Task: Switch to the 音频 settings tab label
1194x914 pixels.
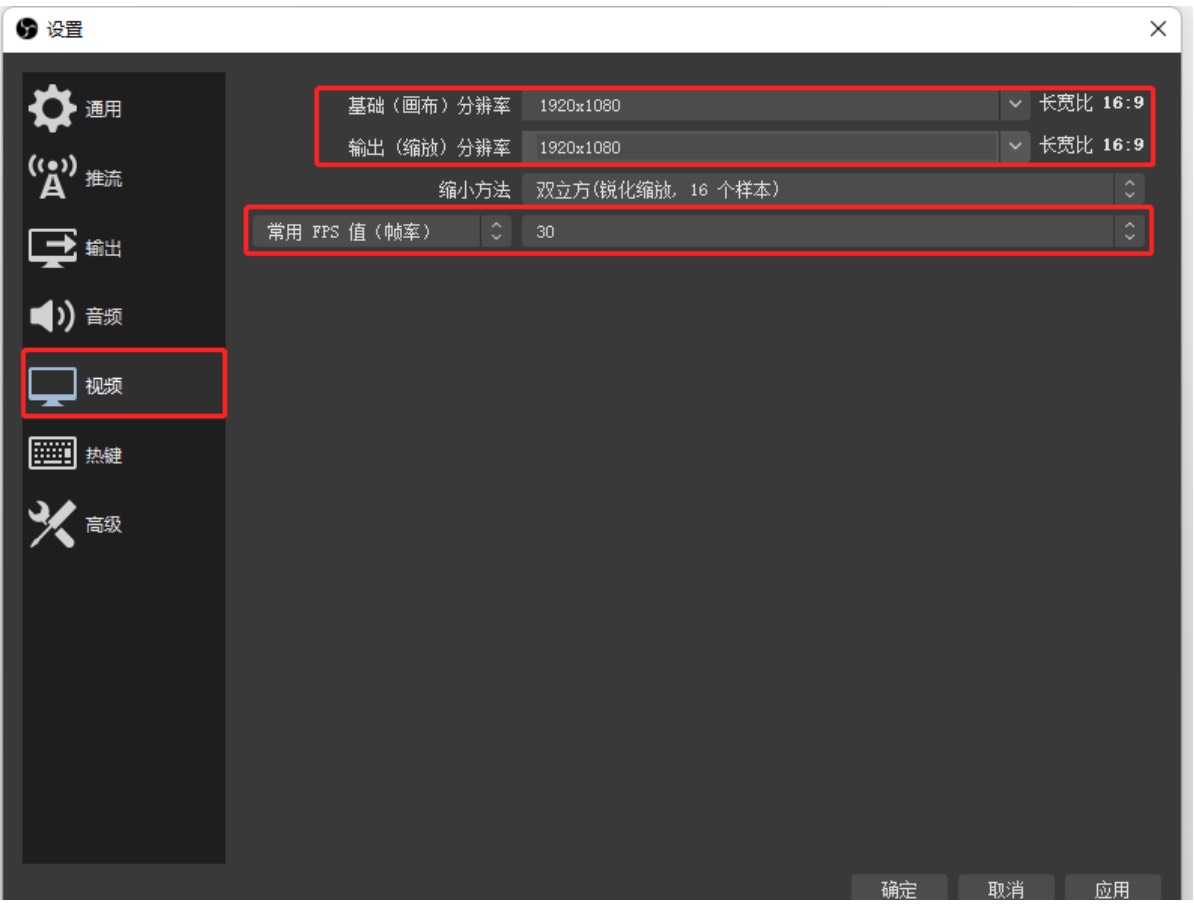Action: 104,317
